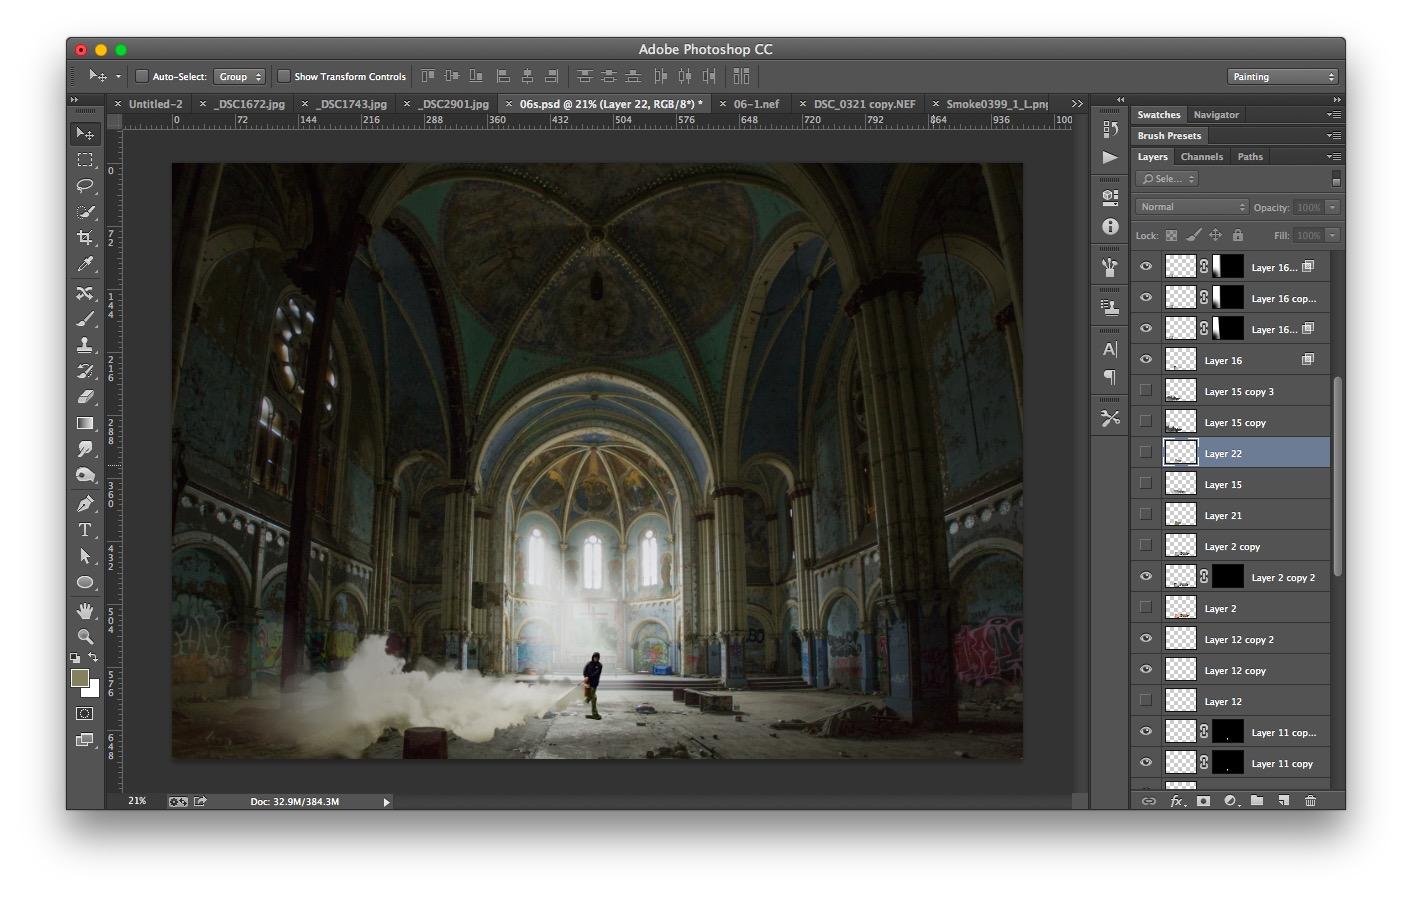This screenshot has height=900, width=1412.
Task: Create a new layer
Action: click(1283, 801)
